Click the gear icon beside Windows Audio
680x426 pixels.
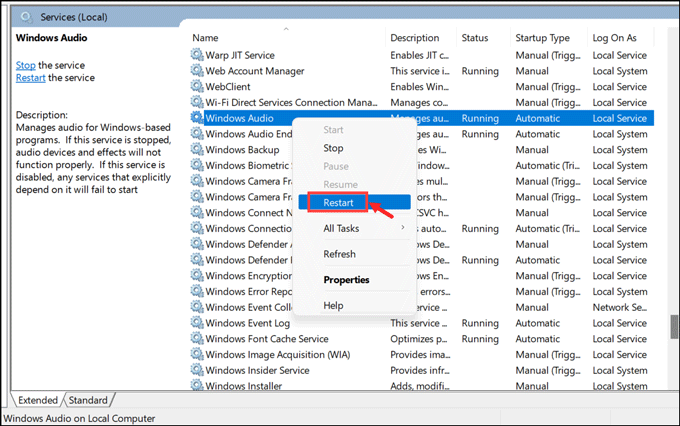click(197, 118)
